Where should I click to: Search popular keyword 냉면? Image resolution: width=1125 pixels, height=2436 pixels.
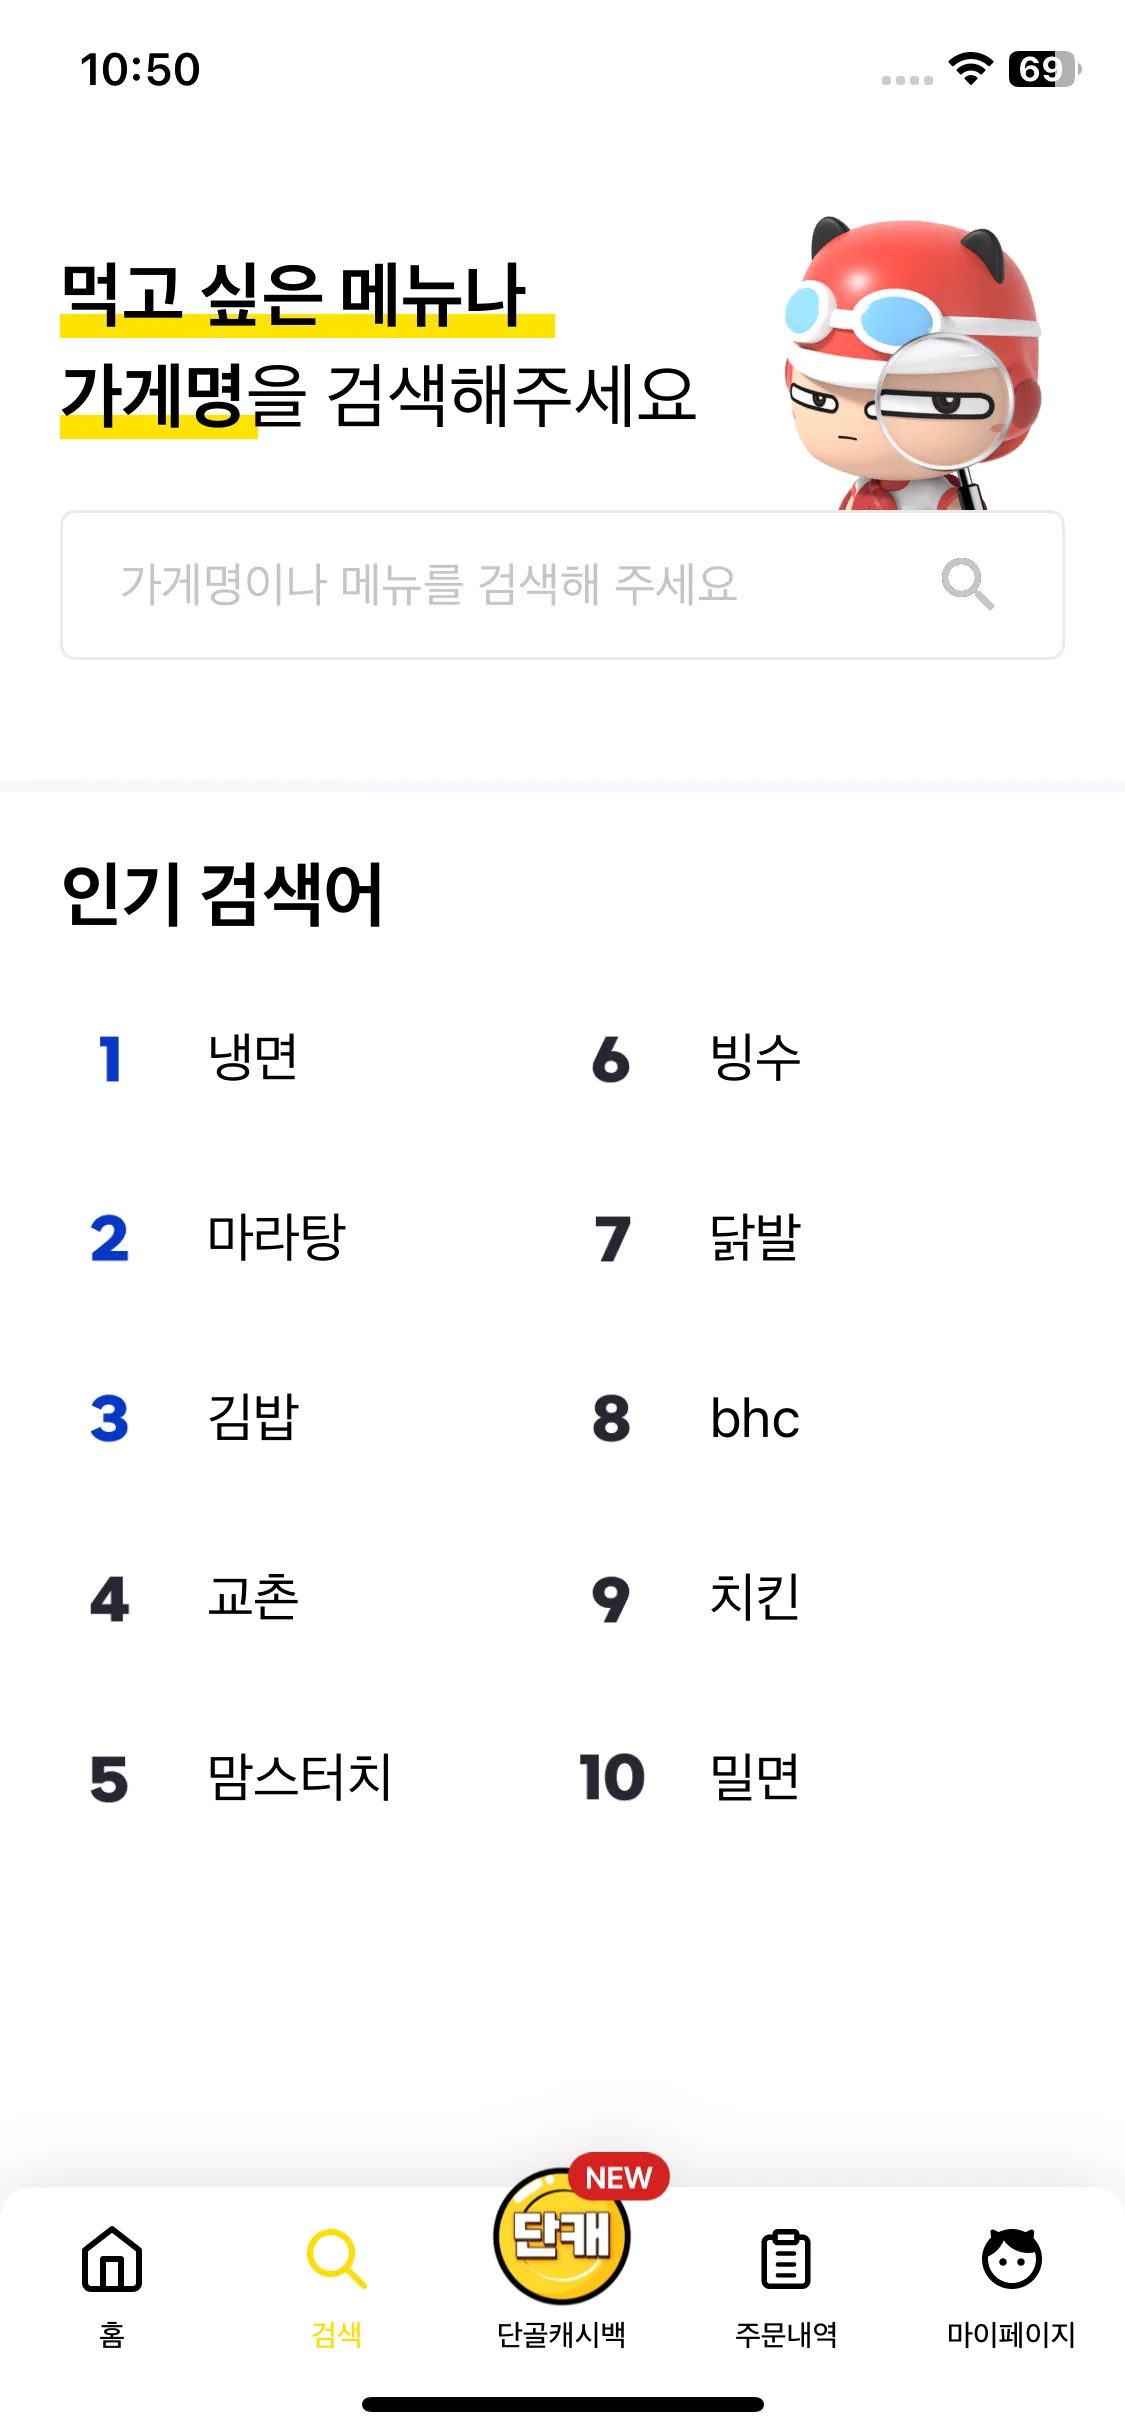point(253,1058)
